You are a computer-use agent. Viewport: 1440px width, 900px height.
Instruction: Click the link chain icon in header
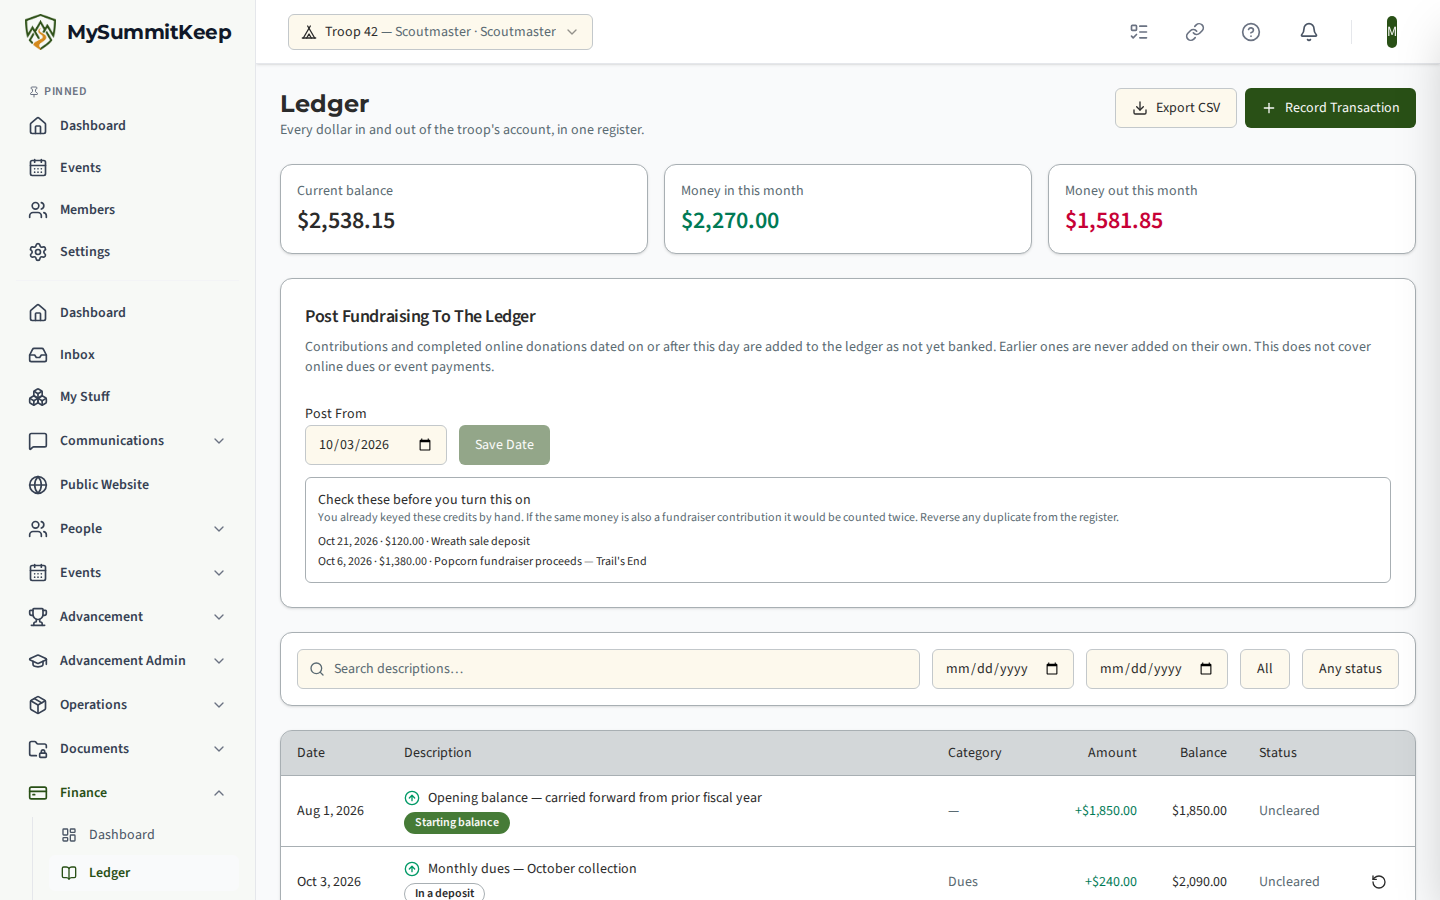(x=1195, y=32)
